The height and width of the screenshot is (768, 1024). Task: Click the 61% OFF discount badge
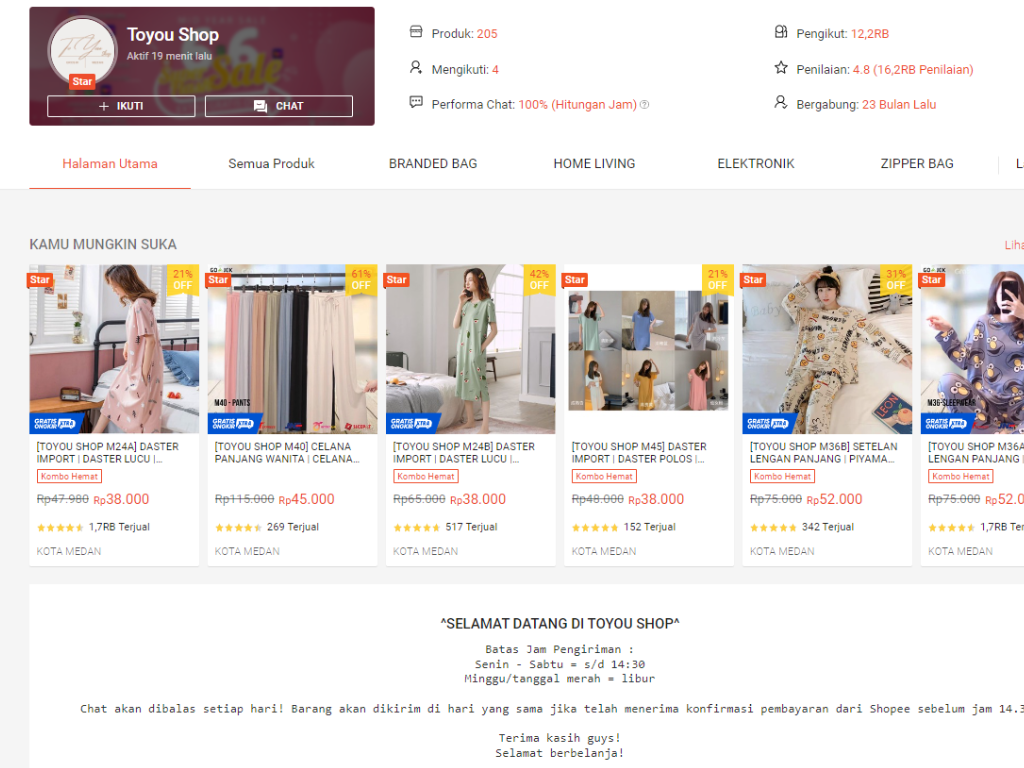click(361, 280)
